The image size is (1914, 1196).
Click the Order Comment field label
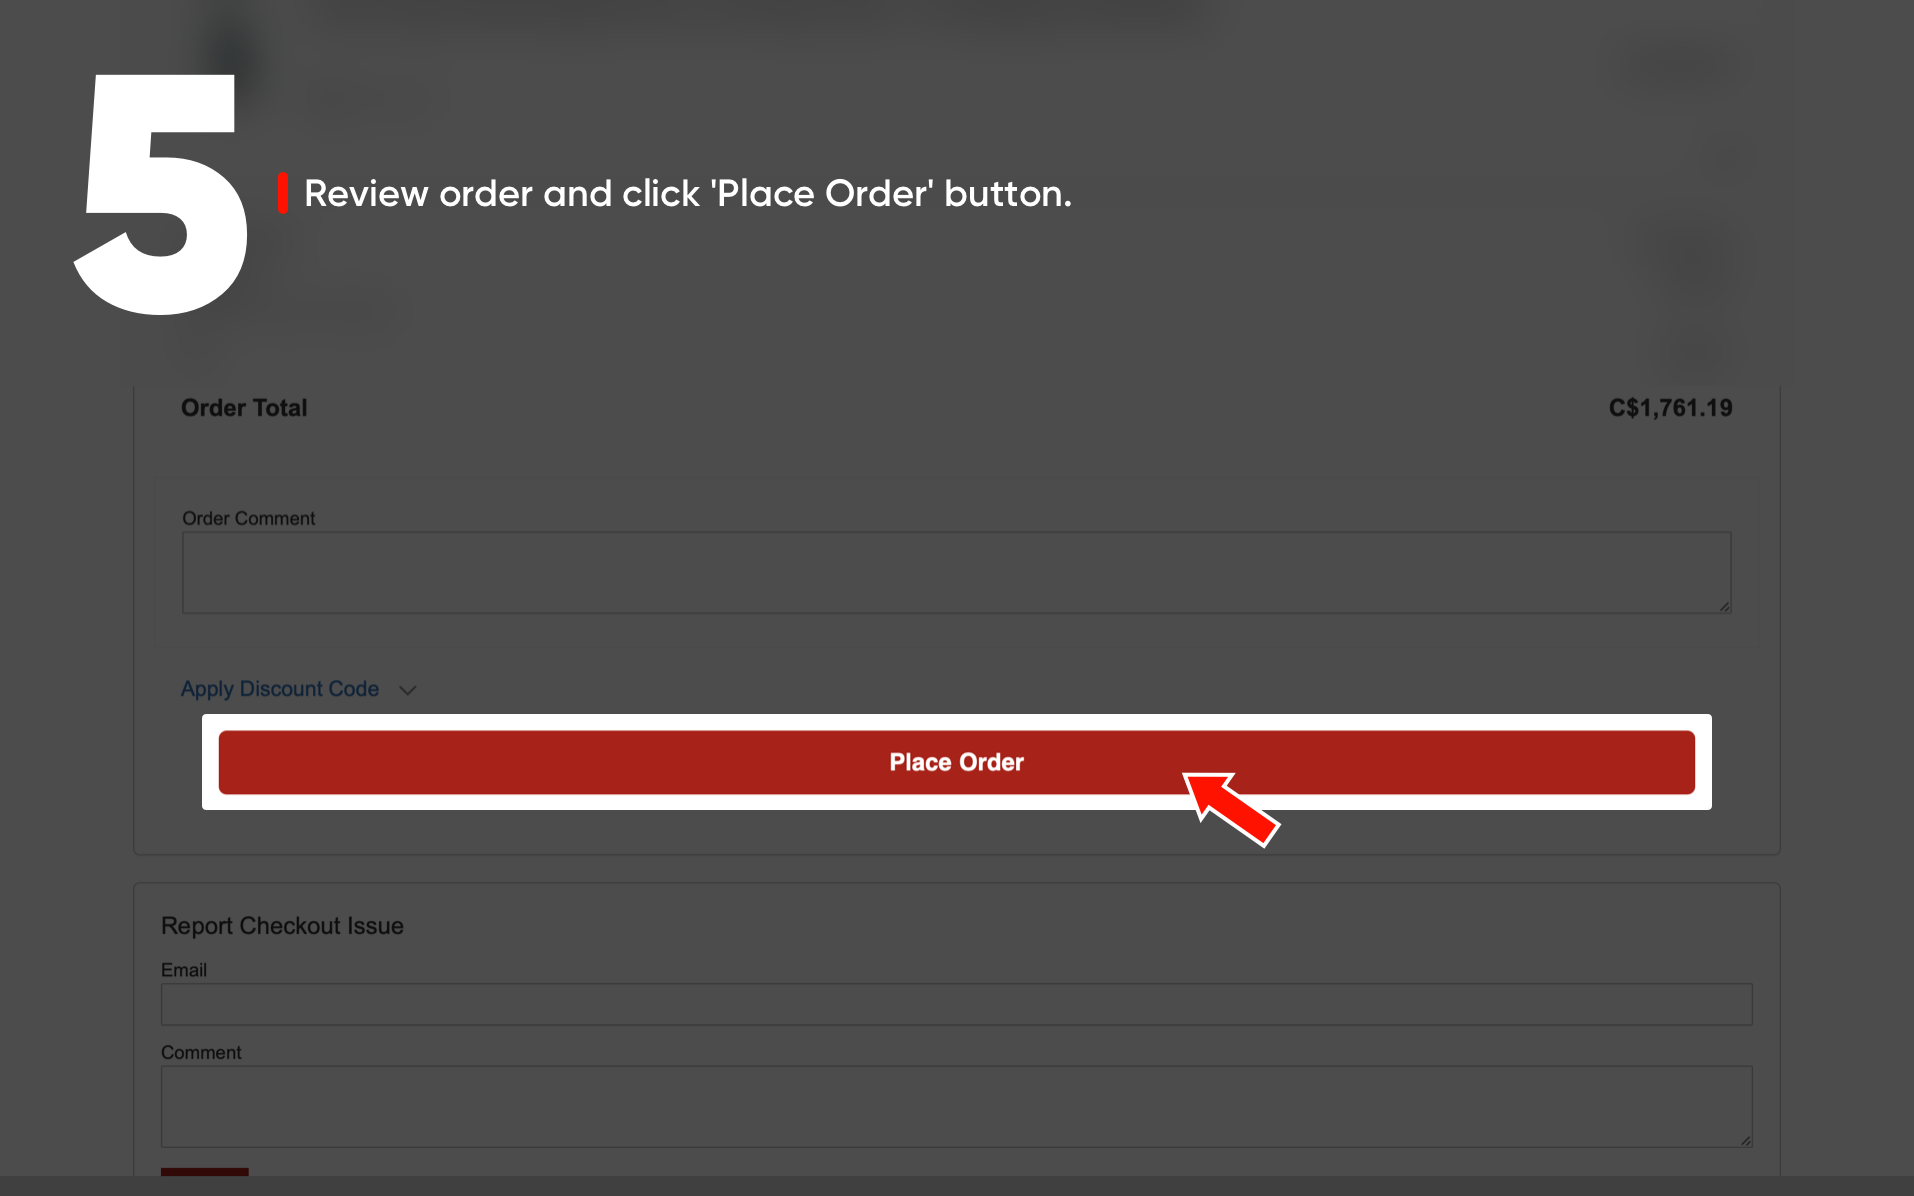pyautogui.click(x=248, y=518)
